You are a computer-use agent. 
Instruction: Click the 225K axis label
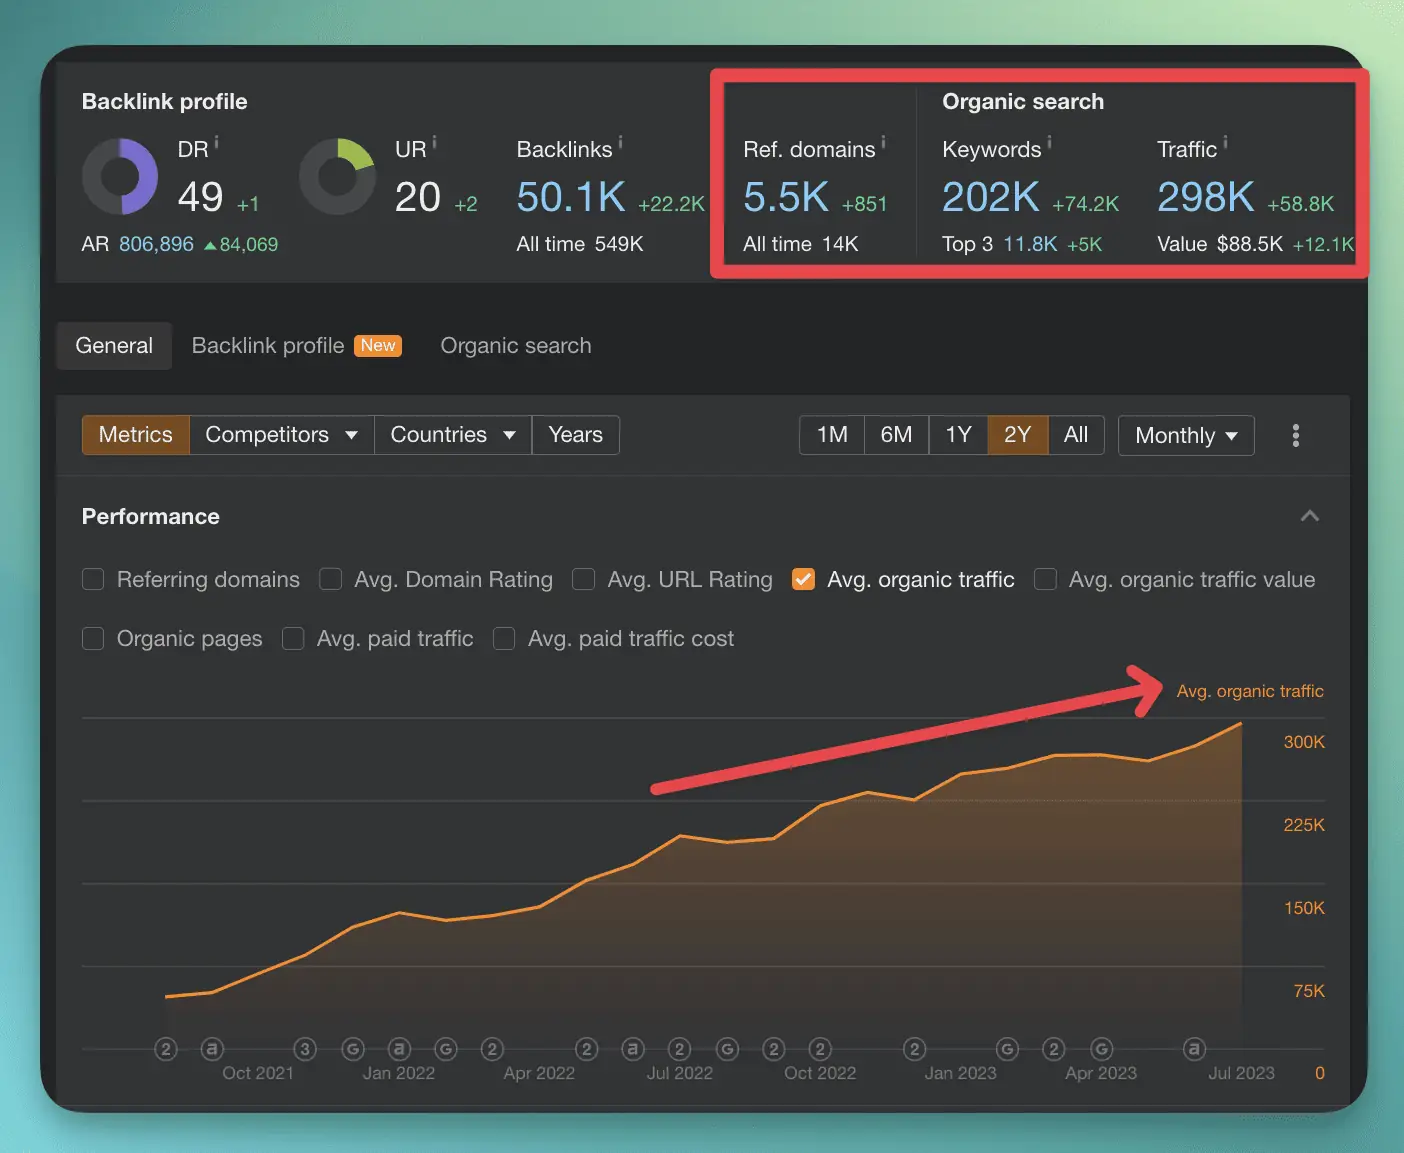1304,825
